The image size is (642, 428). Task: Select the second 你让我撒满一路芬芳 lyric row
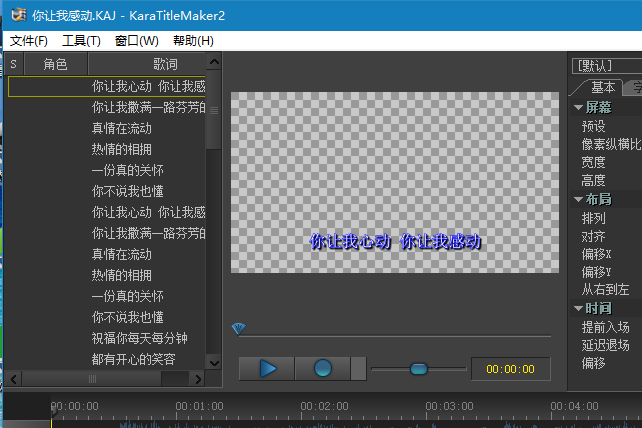(106, 233)
